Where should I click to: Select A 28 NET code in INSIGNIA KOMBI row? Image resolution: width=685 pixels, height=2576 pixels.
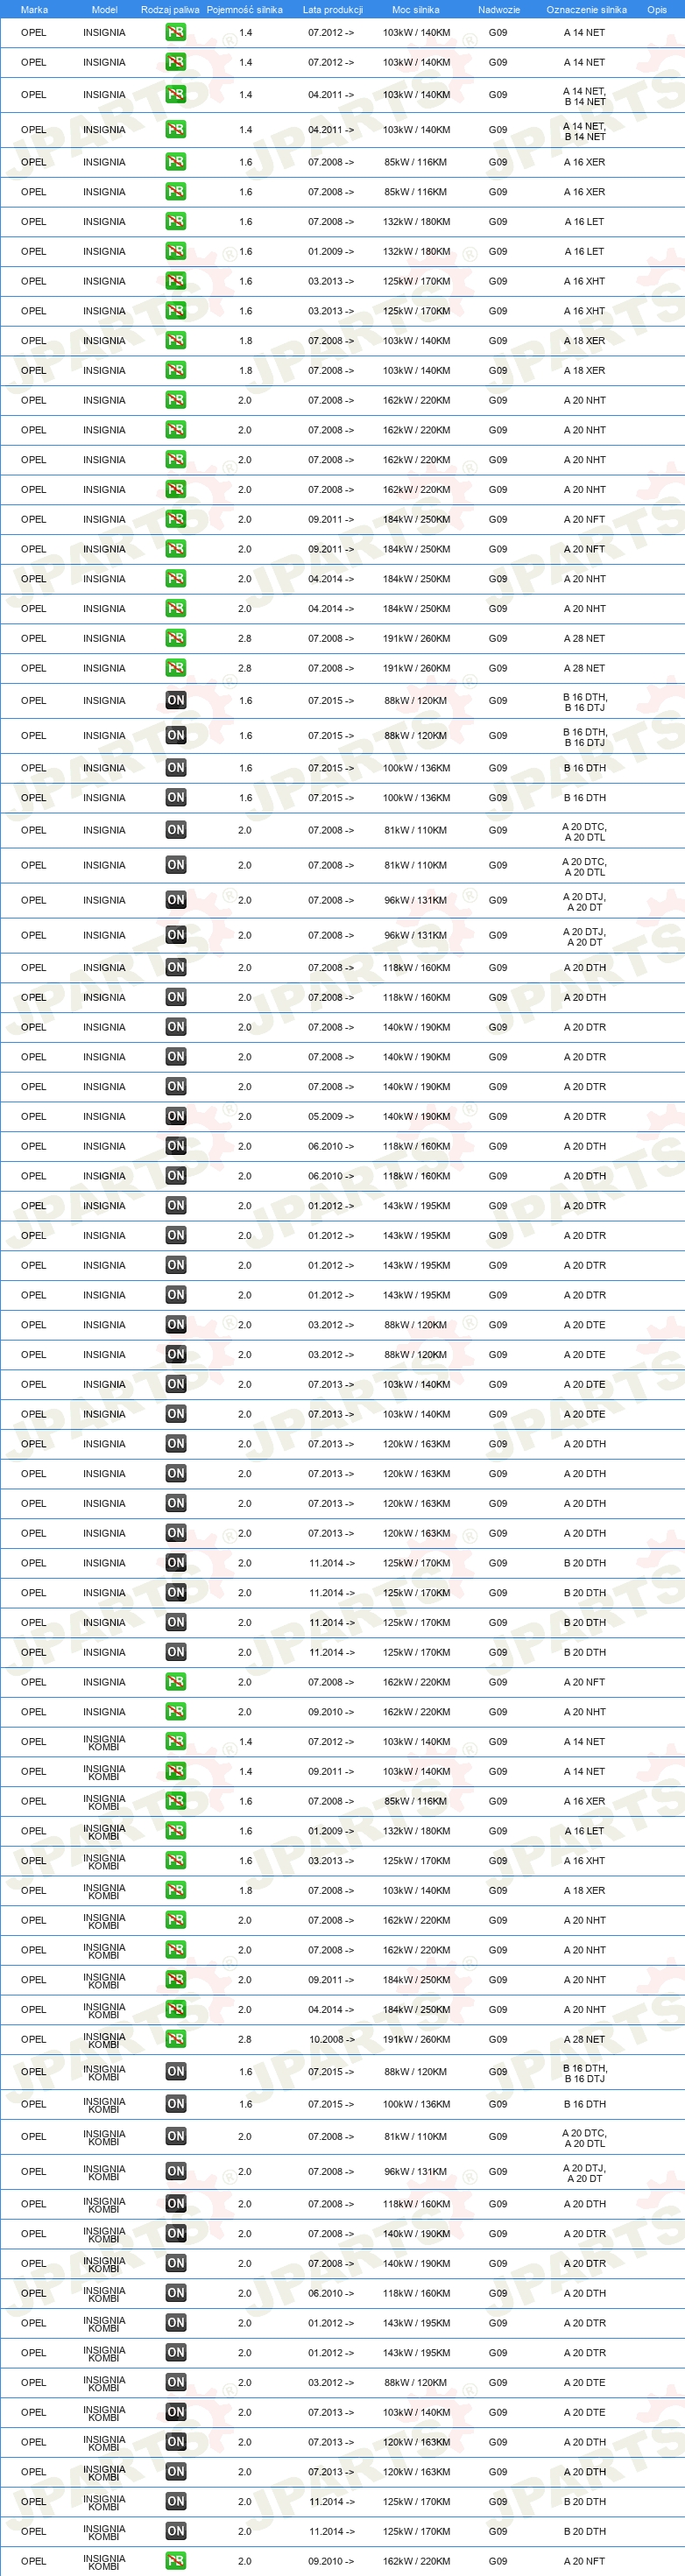pyautogui.click(x=584, y=2039)
